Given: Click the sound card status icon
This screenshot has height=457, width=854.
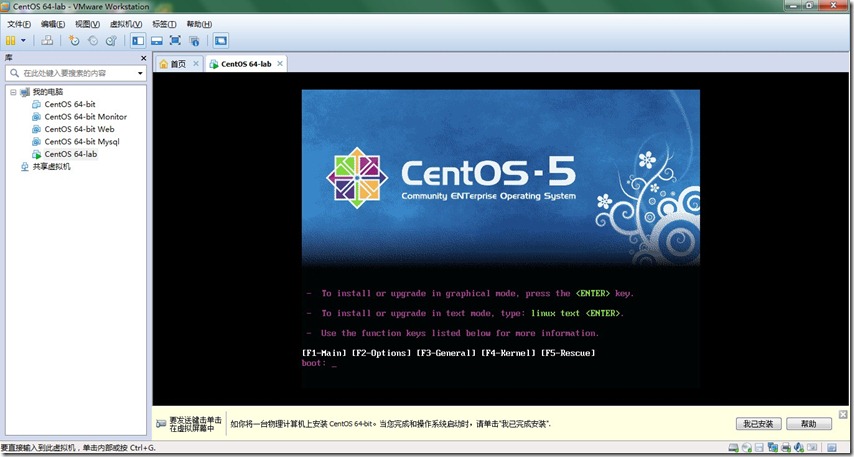Looking at the screenshot, I should pyautogui.click(x=799, y=448).
